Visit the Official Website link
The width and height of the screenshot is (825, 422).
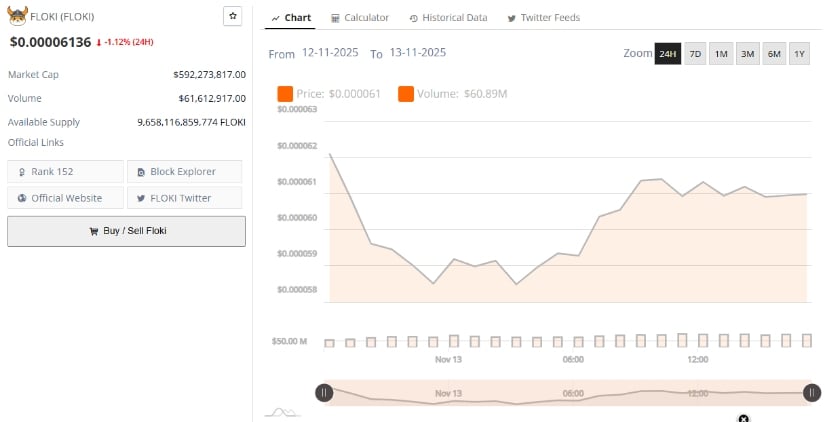coord(65,198)
